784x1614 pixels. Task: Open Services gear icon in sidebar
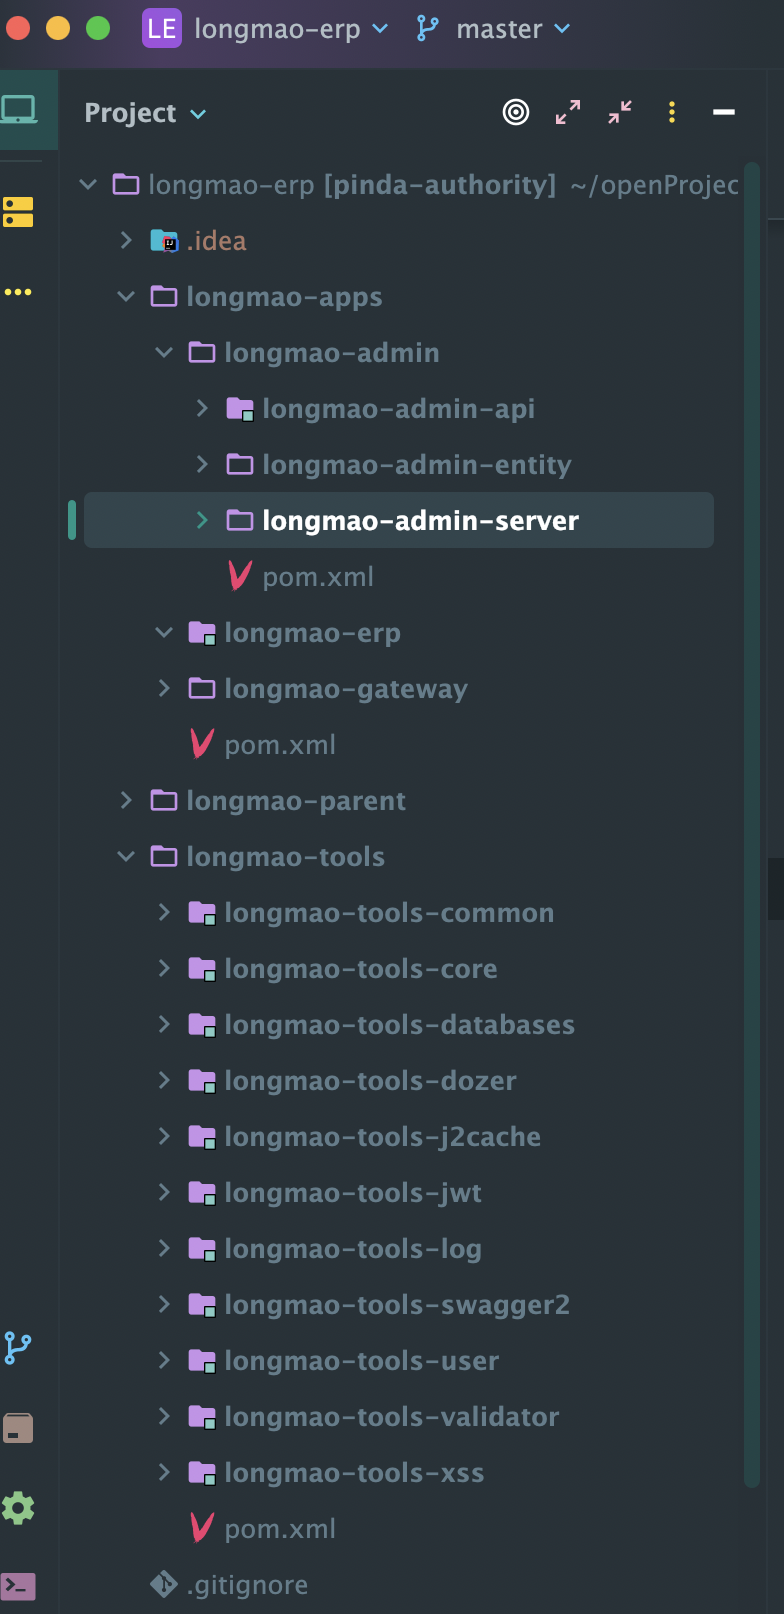[x=18, y=1508]
